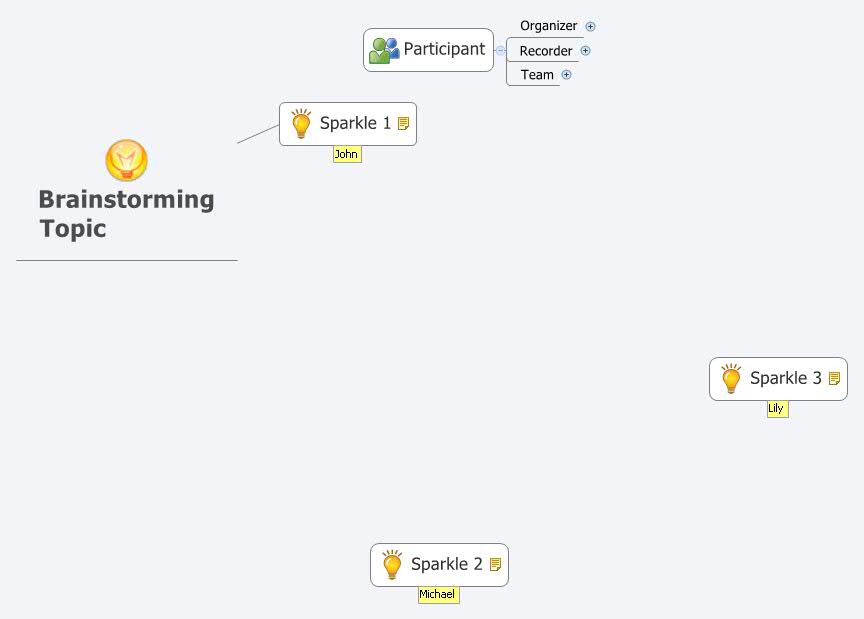Expand the Organizer subtopic with its plus button

click(590, 26)
